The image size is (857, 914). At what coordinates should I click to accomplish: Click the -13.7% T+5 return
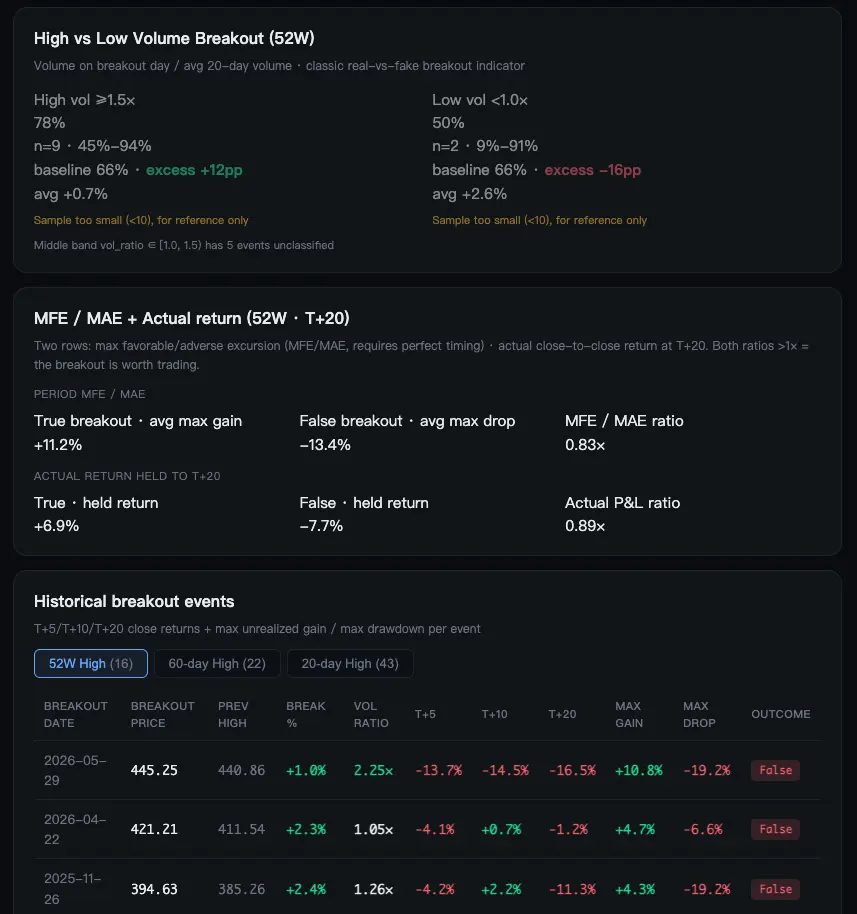coord(438,770)
